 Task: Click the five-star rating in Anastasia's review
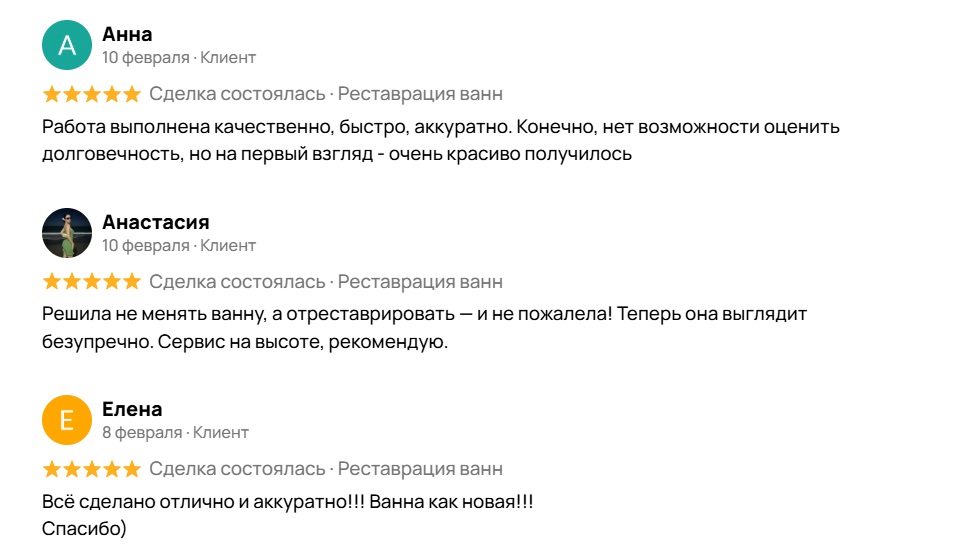pyautogui.click(x=92, y=282)
